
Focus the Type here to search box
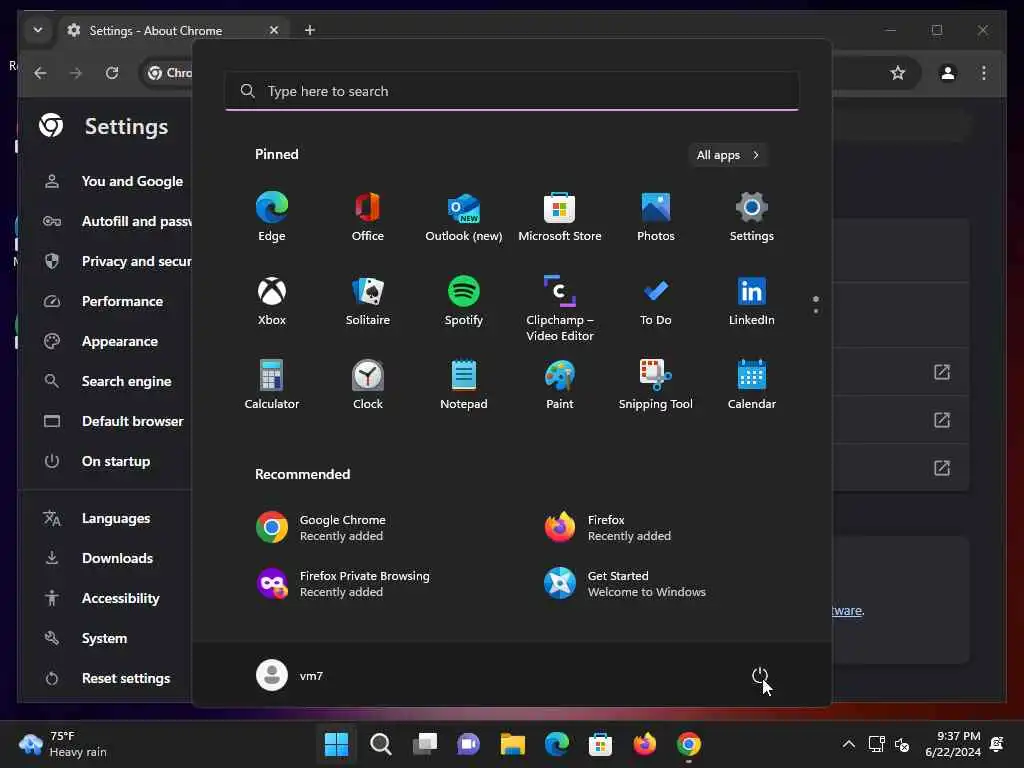tap(512, 91)
